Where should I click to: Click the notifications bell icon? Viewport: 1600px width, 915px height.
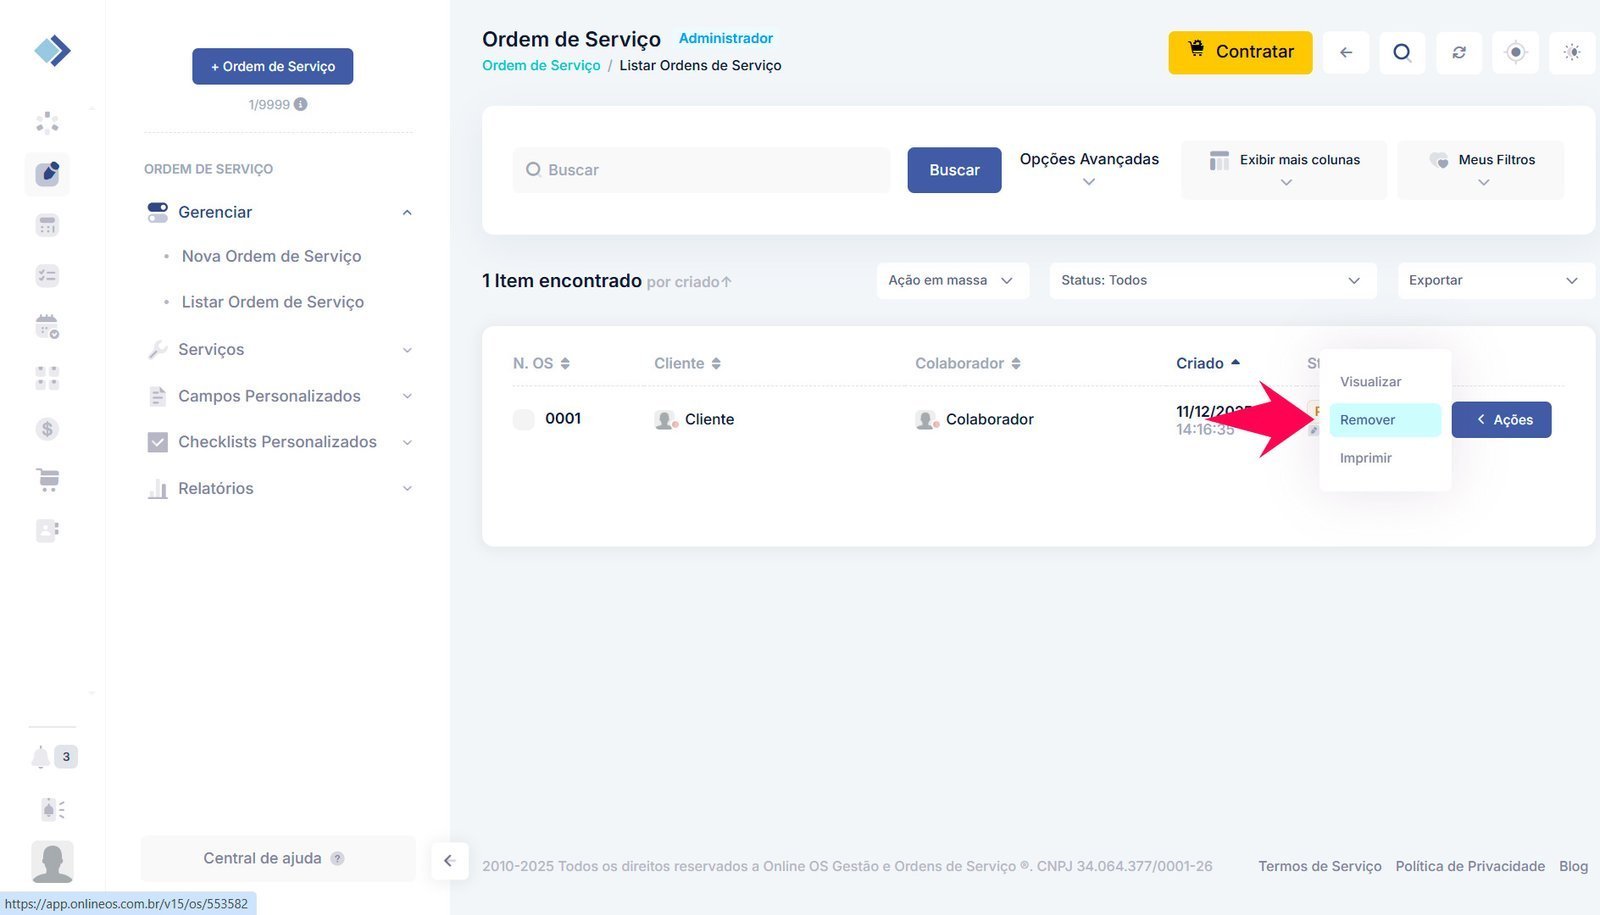[40, 757]
